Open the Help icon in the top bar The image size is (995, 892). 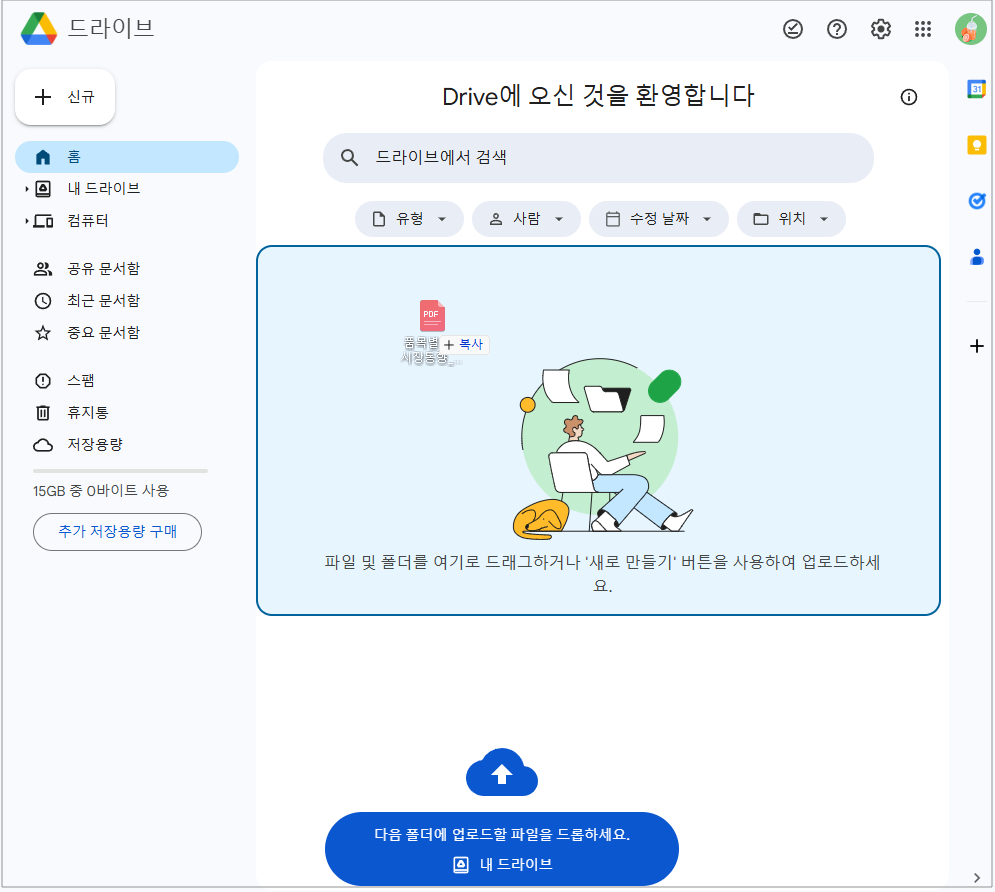pyautogui.click(x=837, y=29)
